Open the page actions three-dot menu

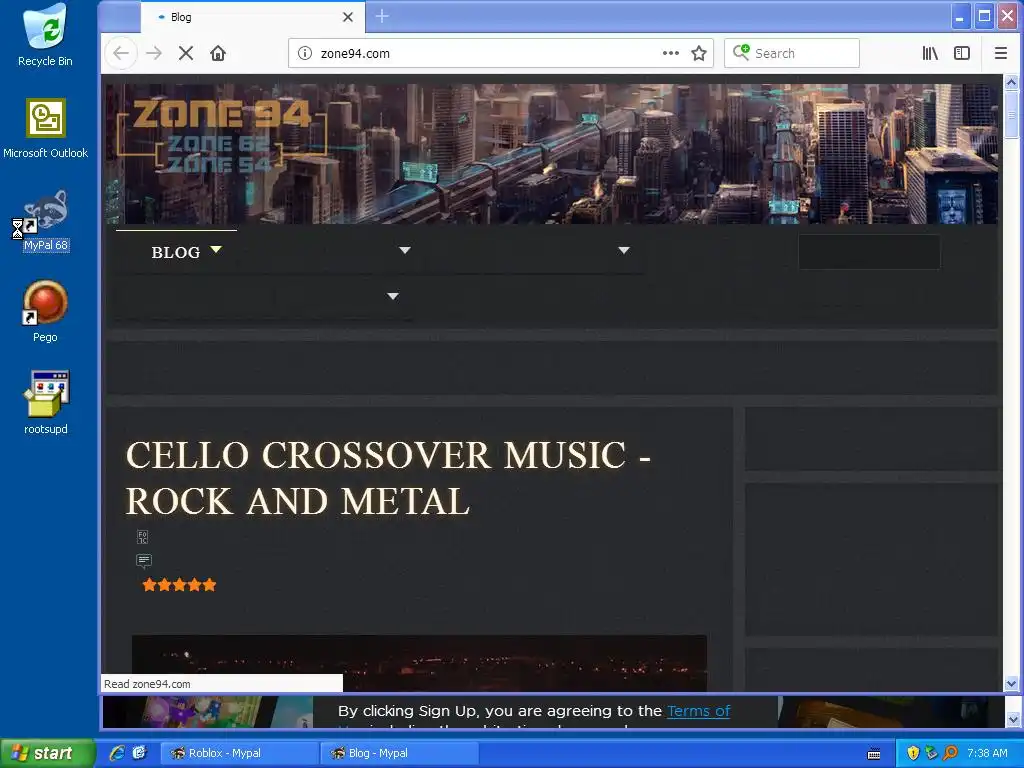tap(671, 53)
